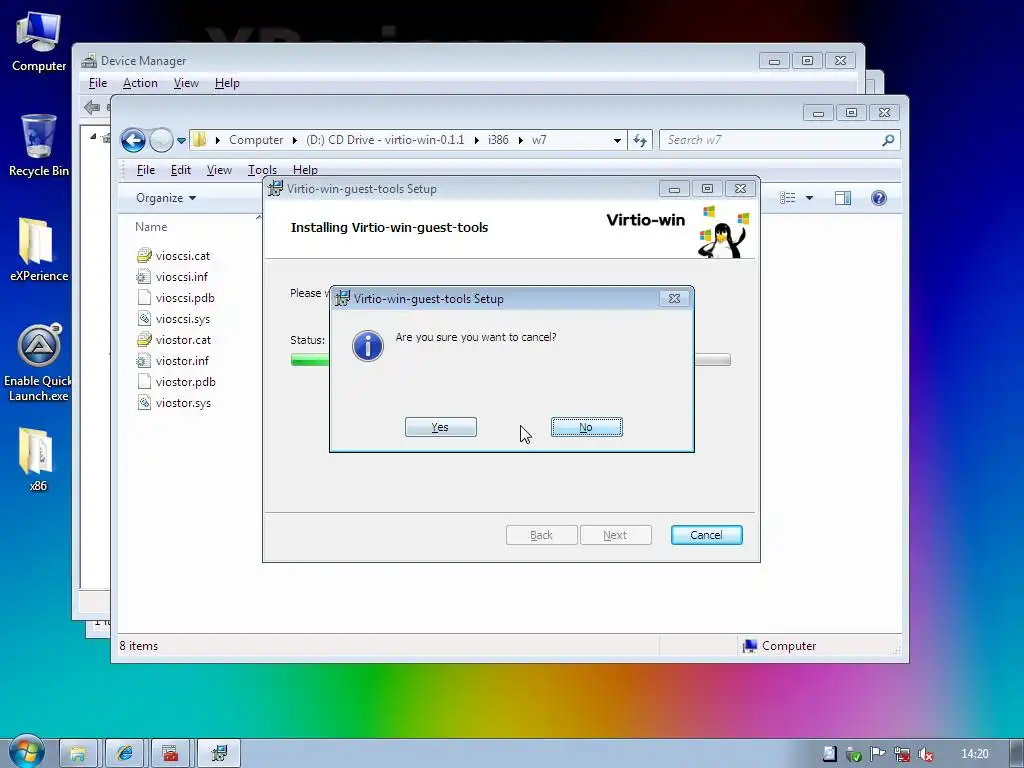
Task: Click the blue Help icon in Explorer
Action: tap(879, 198)
